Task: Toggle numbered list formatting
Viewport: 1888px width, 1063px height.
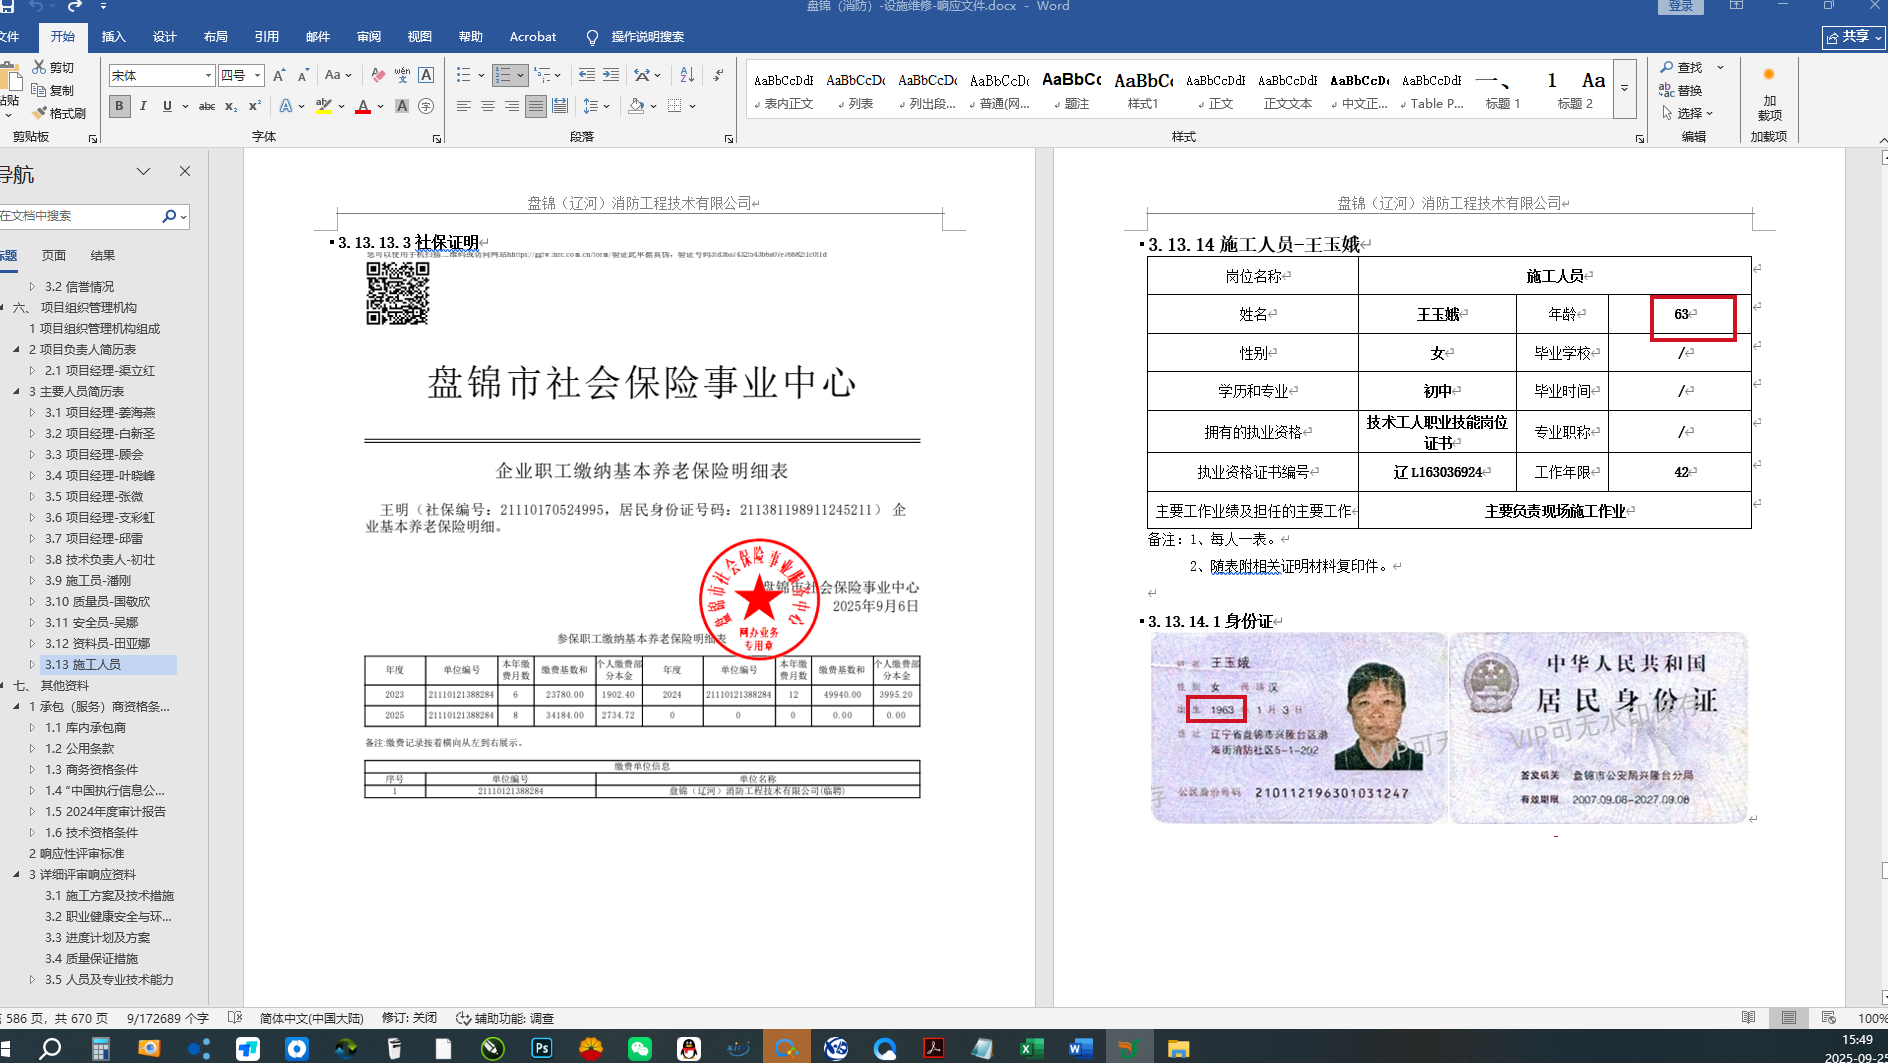Action: pos(503,75)
